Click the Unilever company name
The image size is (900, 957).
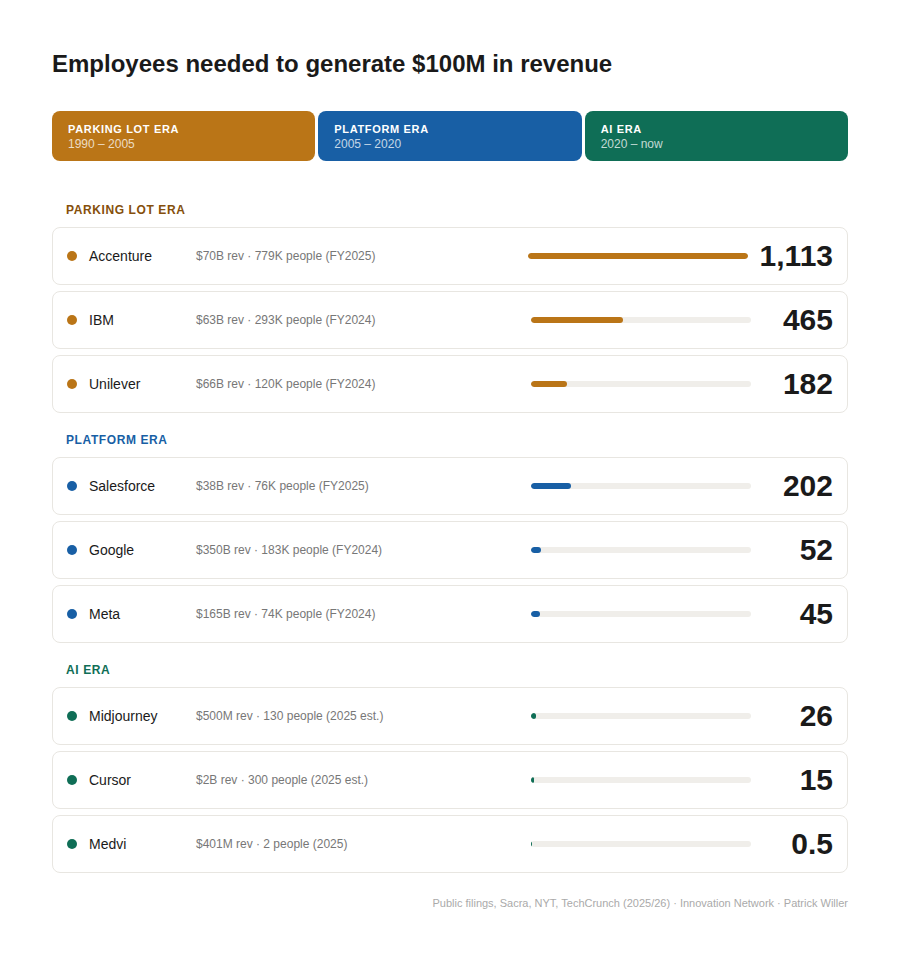tap(115, 385)
